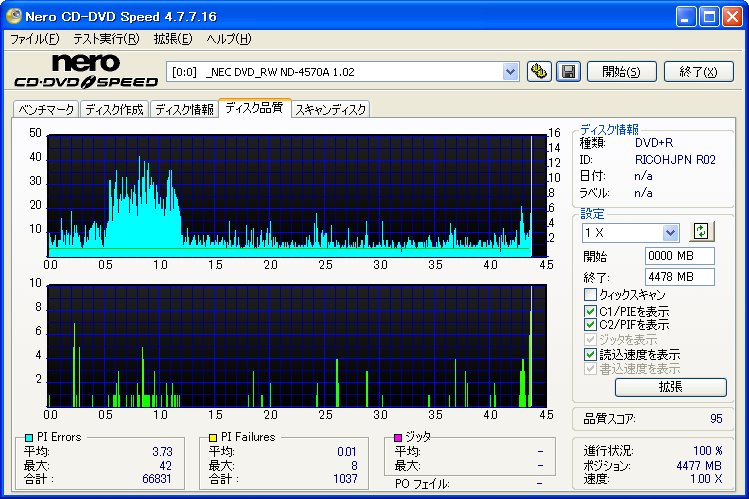Screen dimensions: 749x499
Task: Click the PI Errors total 66831
Action: click(x=157, y=478)
